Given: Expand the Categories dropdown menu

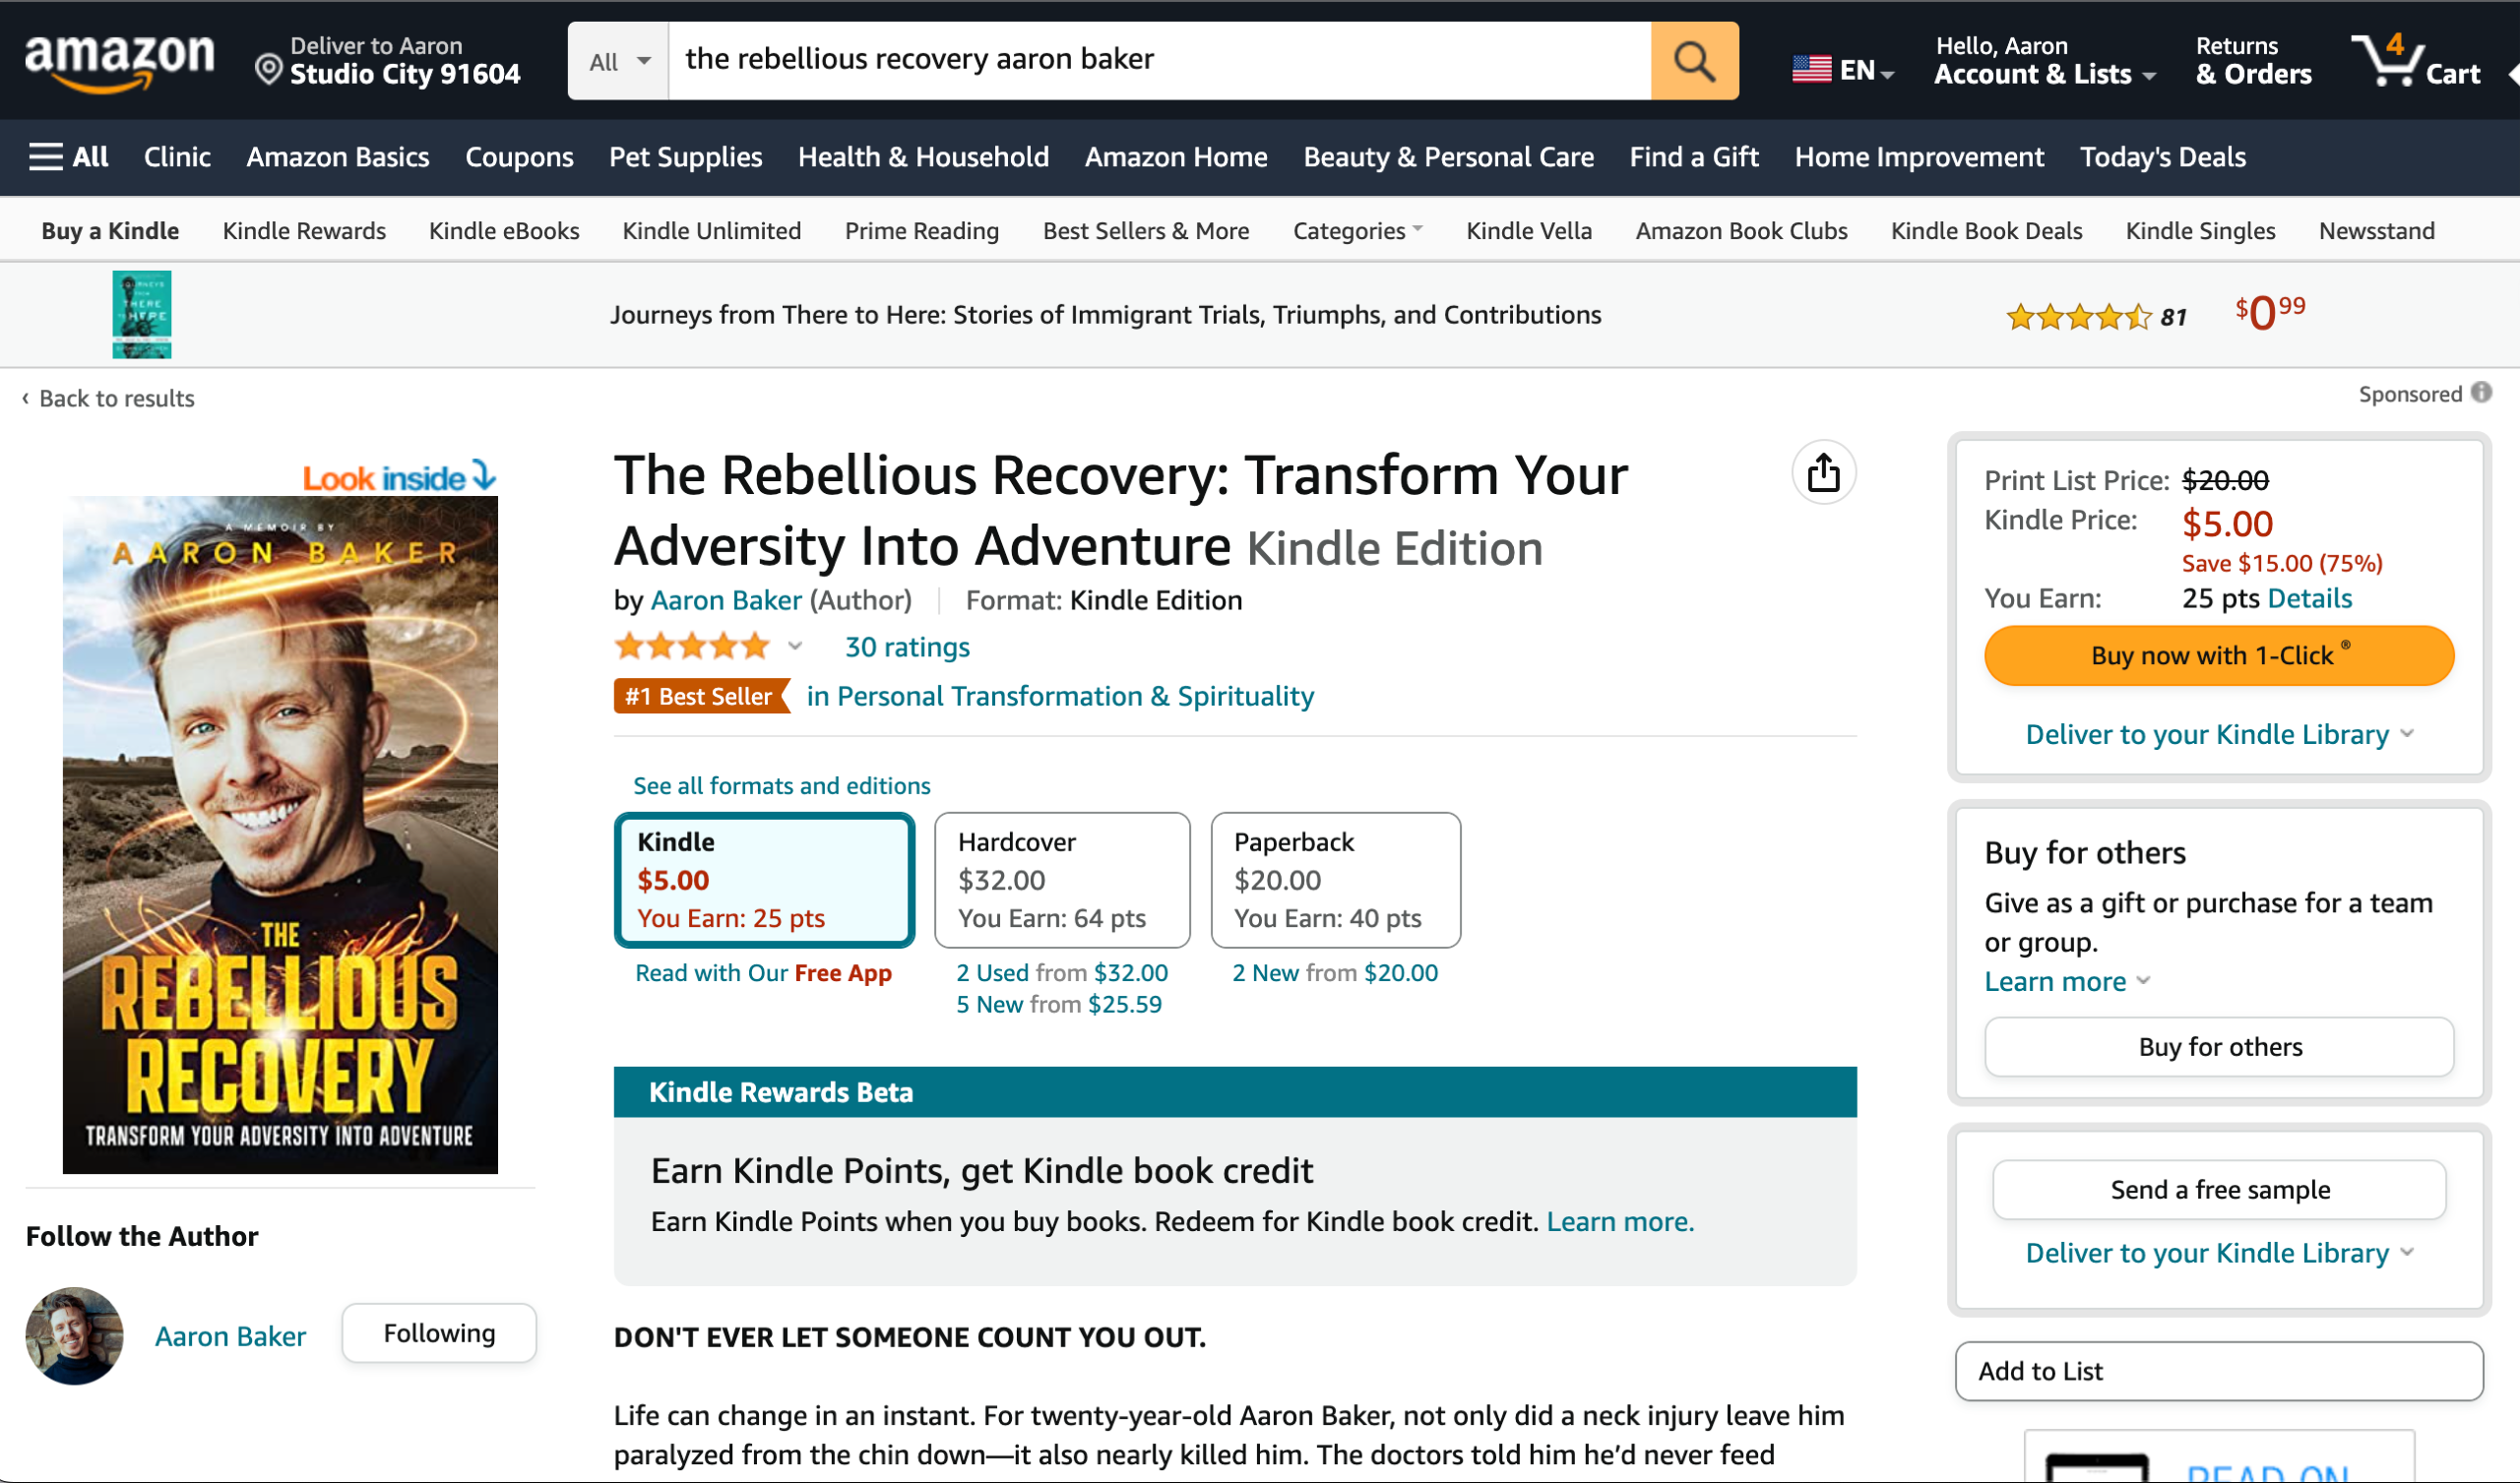Looking at the screenshot, I should point(1357,231).
